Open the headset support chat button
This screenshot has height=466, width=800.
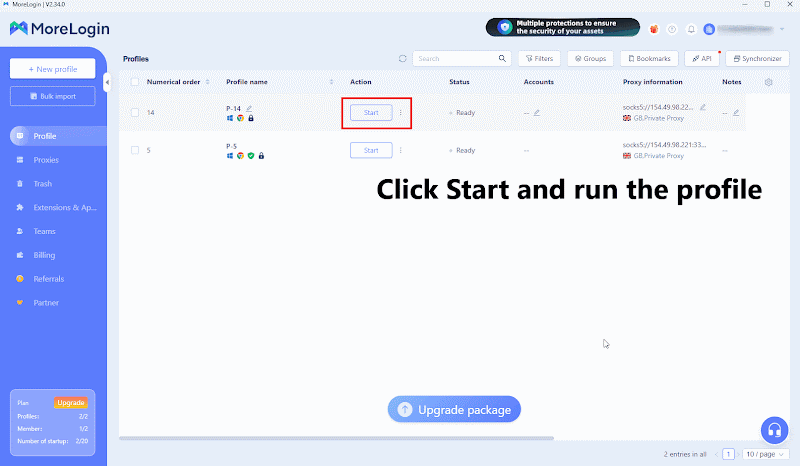click(774, 430)
